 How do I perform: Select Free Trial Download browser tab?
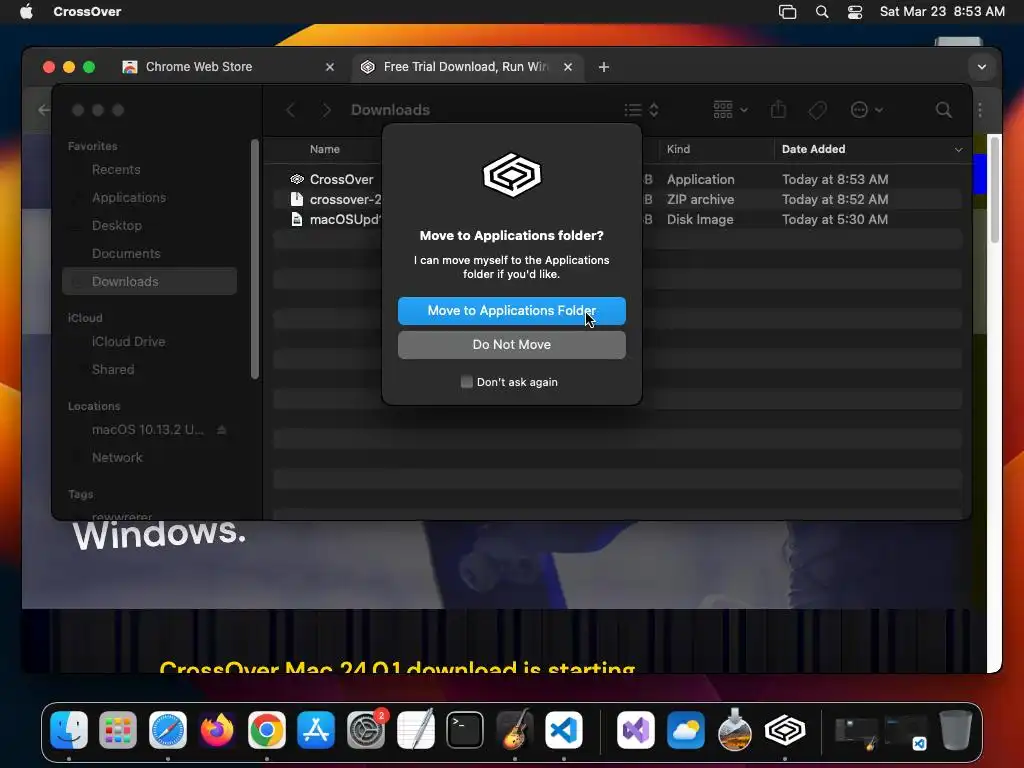(x=466, y=67)
